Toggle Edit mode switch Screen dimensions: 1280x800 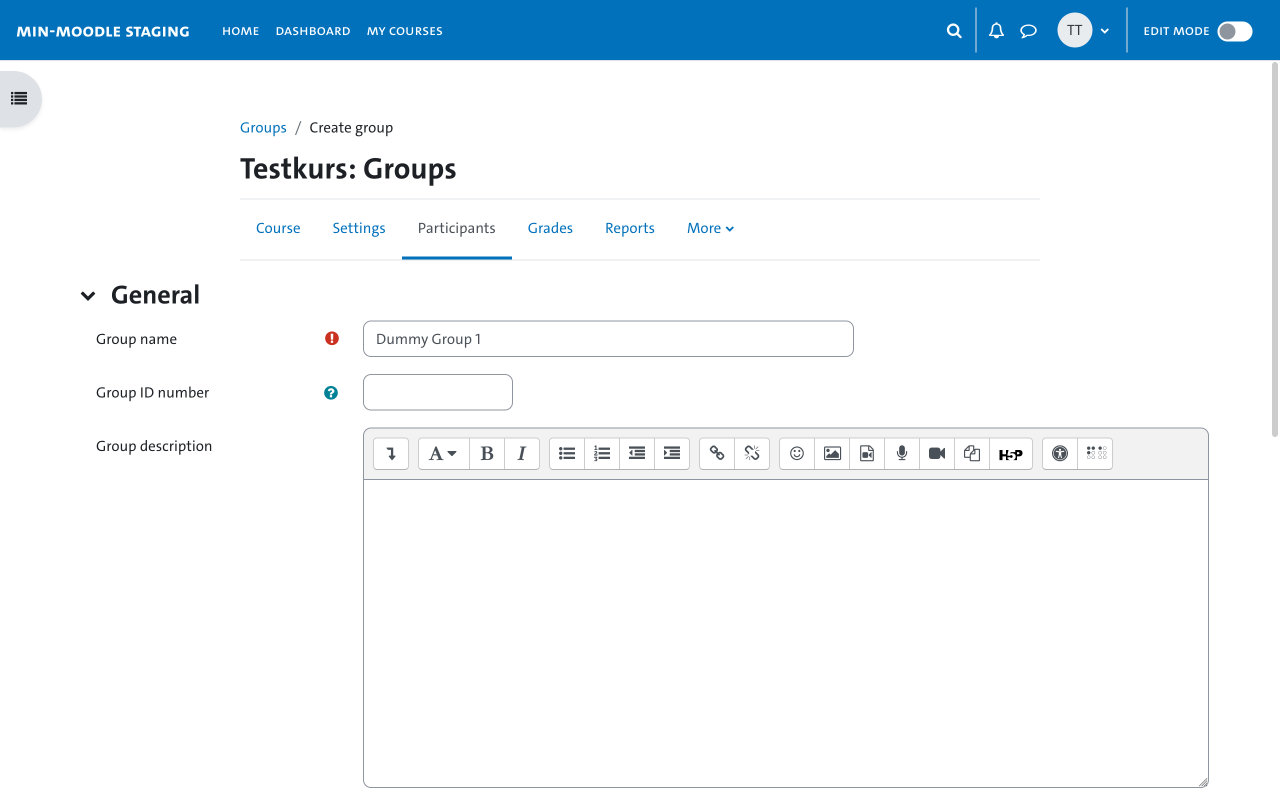[1234, 31]
